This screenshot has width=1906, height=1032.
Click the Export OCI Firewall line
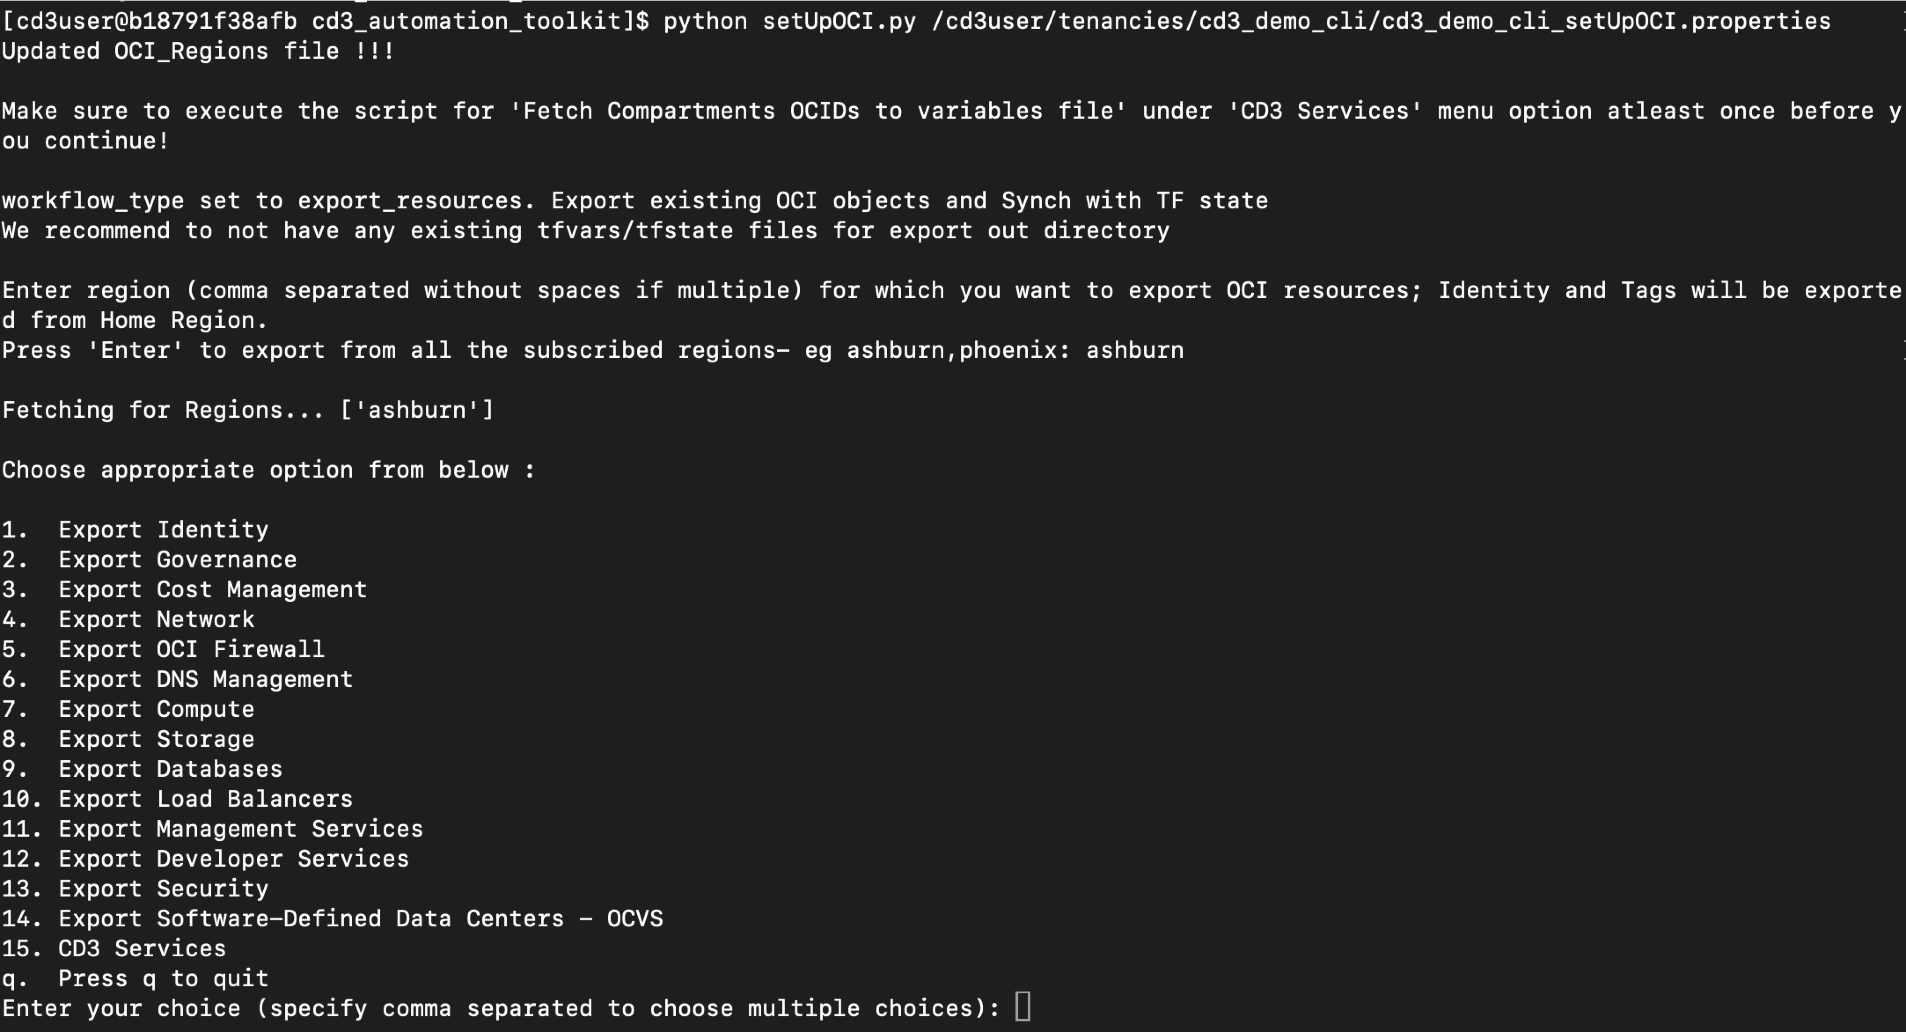[163, 650]
